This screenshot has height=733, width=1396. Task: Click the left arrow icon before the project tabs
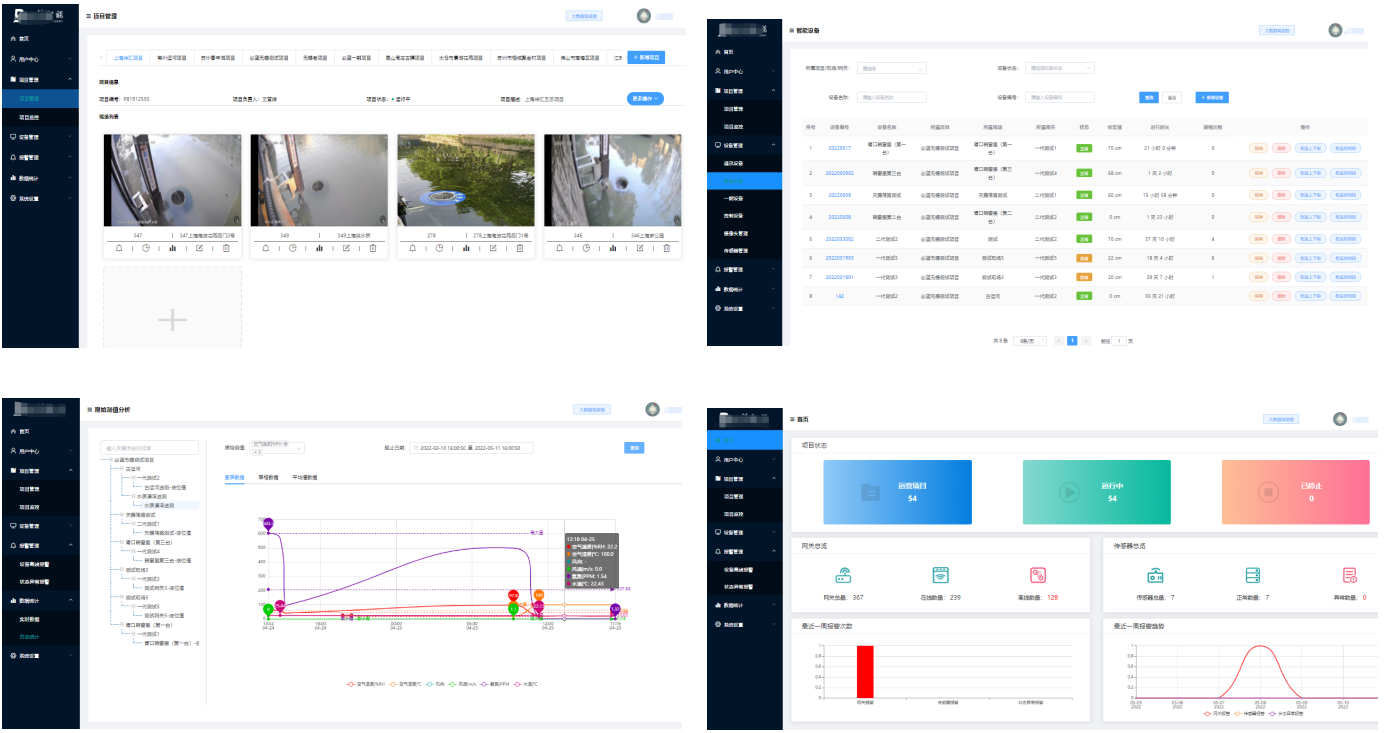coord(100,58)
